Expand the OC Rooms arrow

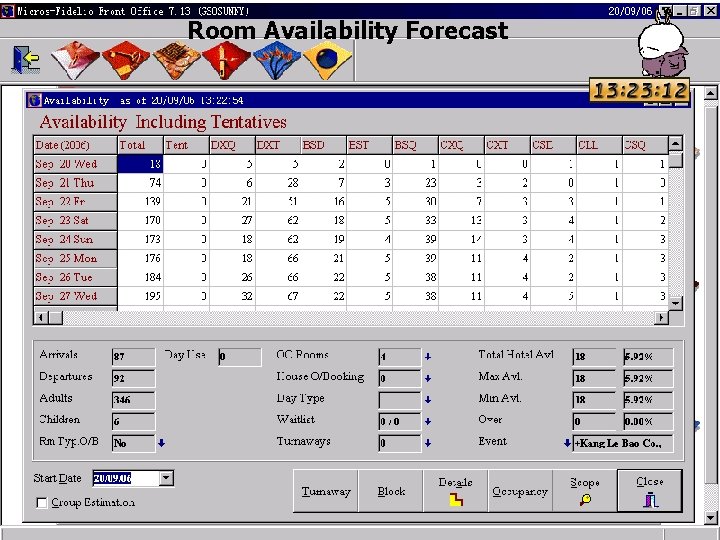point(428,356)
